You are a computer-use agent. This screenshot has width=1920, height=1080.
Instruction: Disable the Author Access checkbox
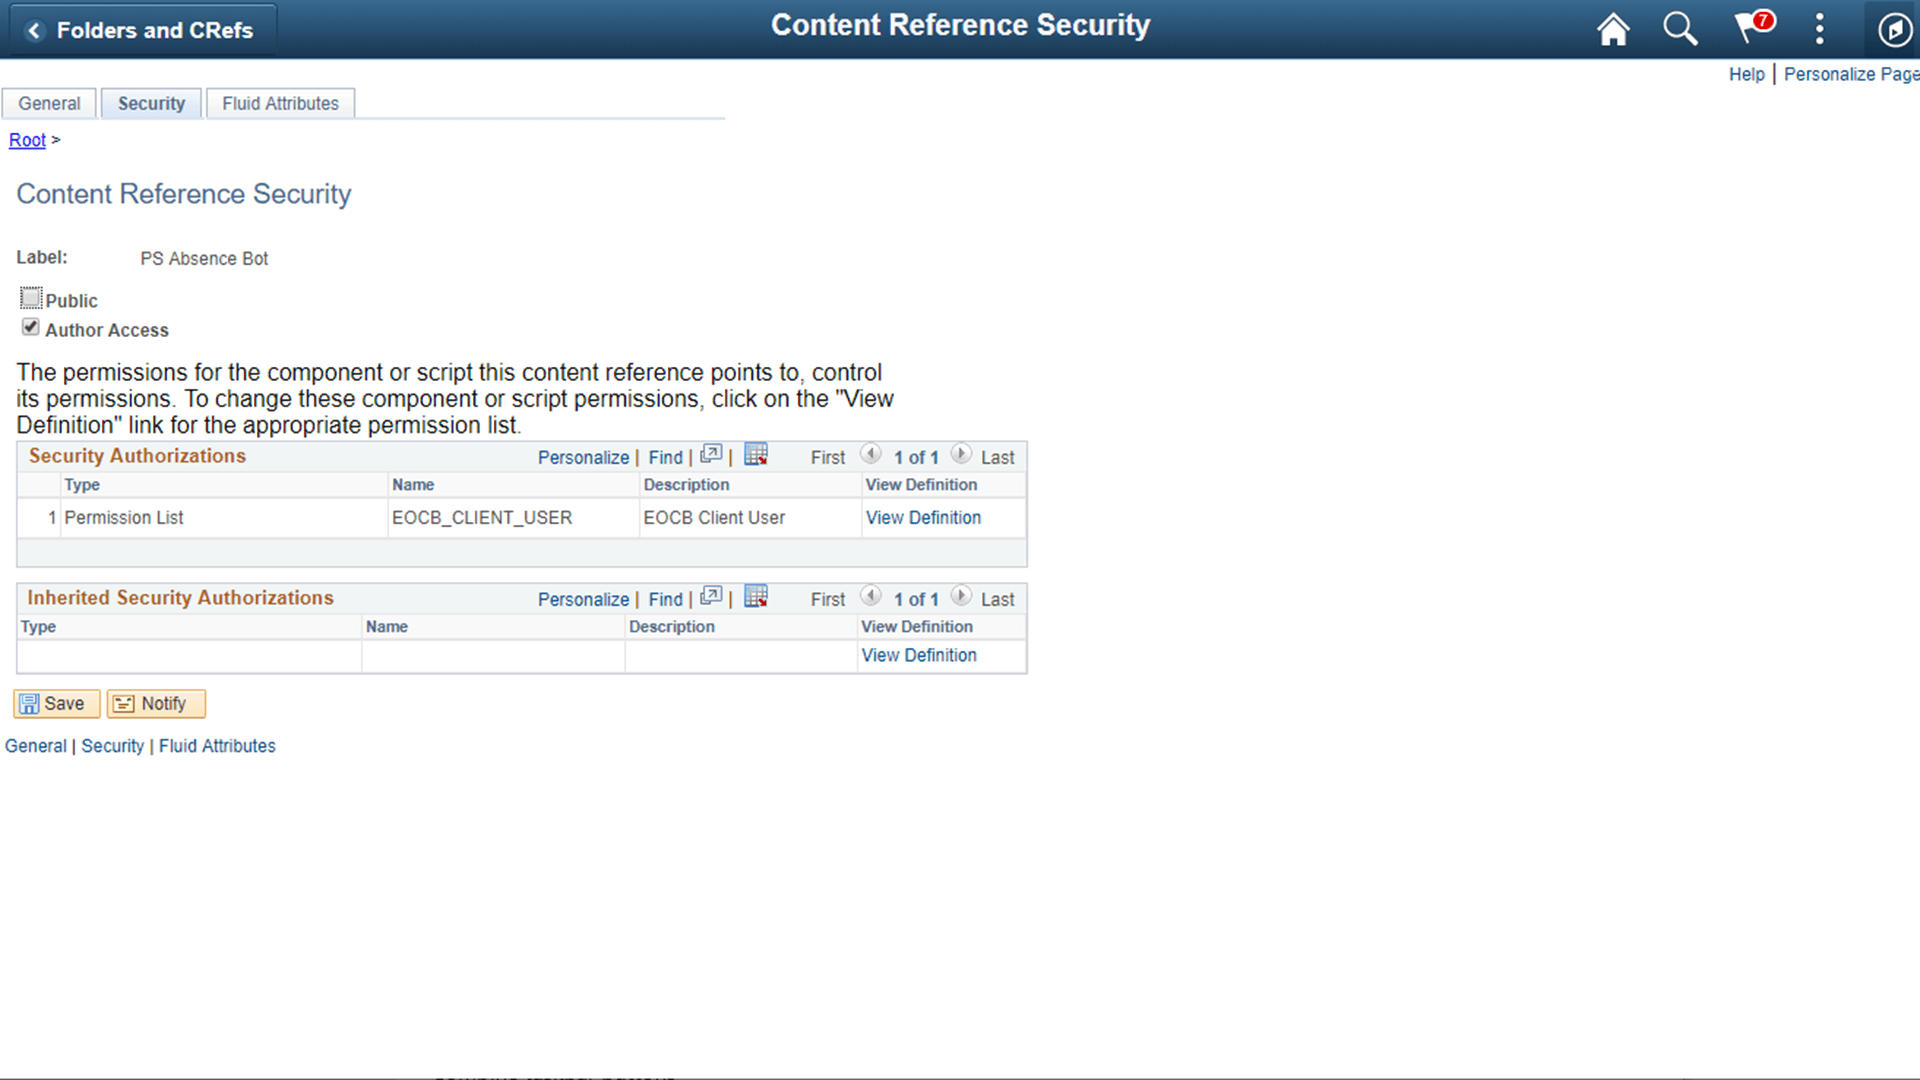[30, 327]
